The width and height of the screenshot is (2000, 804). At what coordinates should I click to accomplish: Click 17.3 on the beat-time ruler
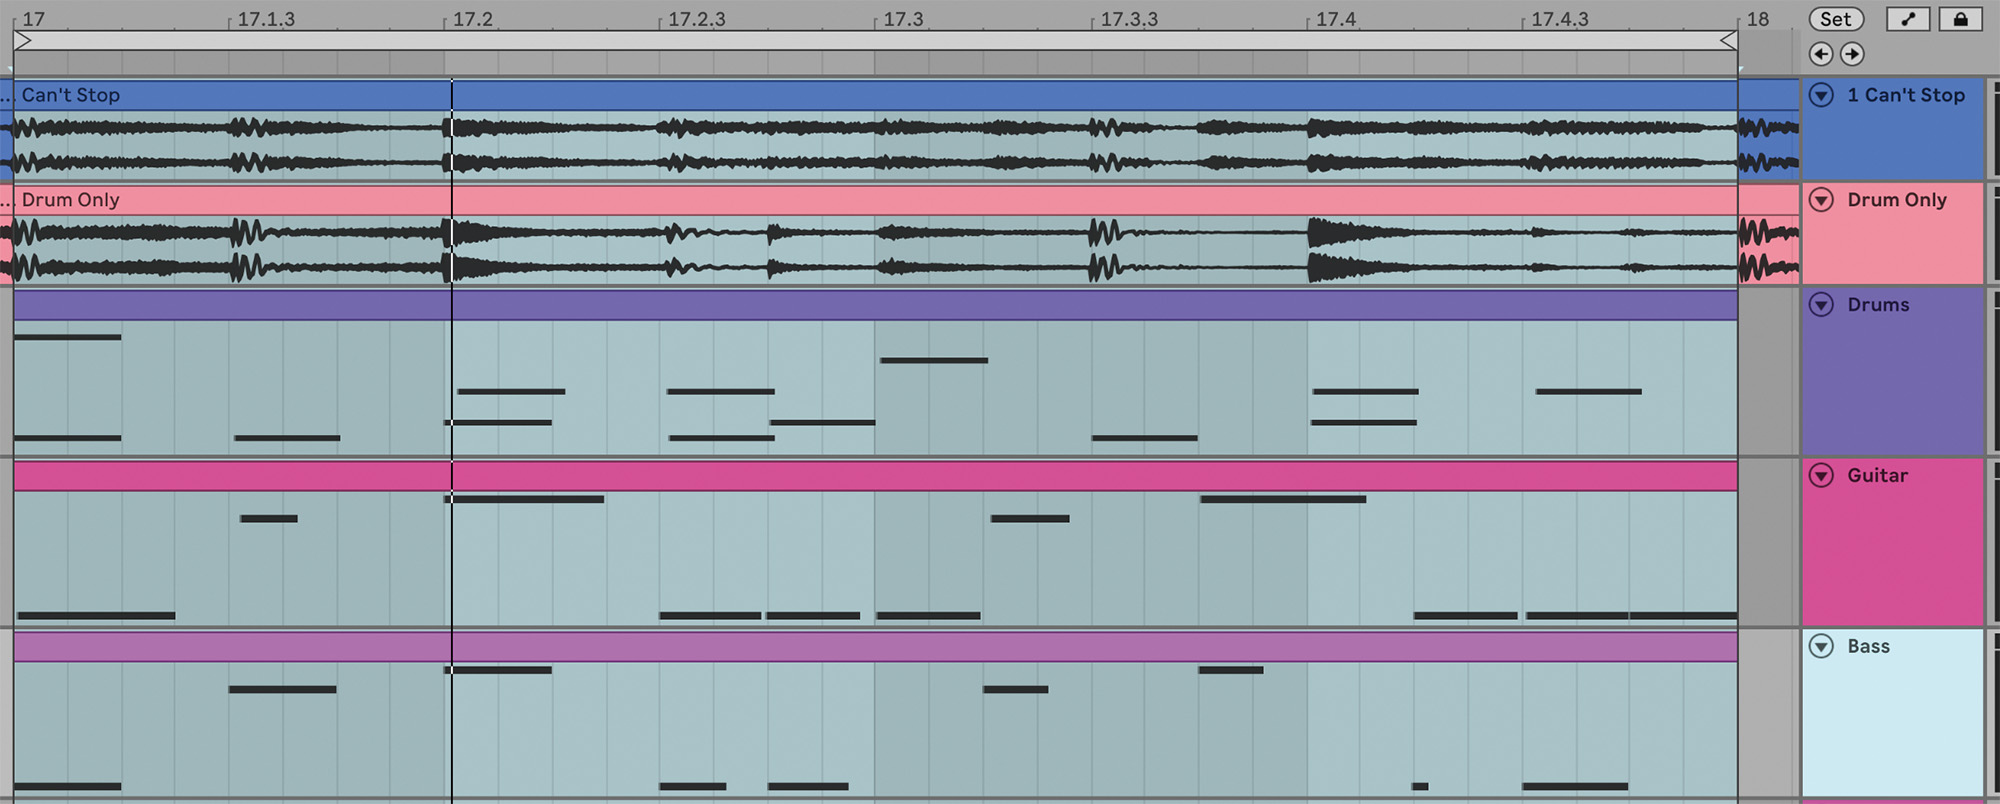click(903, 19)
